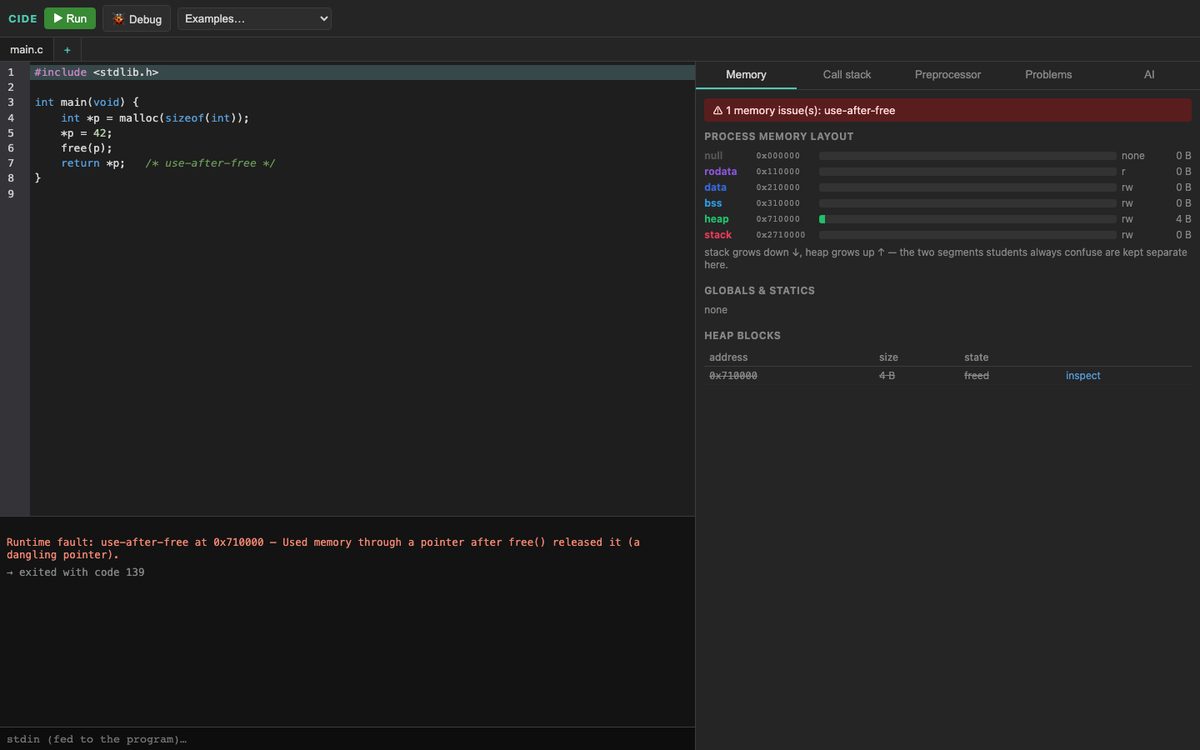Click the heap segment usage bar
This screenshot has height=750, width=1200.
point(967,219)
